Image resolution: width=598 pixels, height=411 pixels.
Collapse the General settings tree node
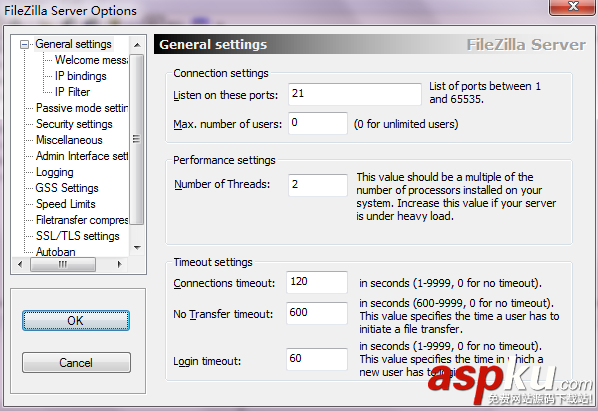pyautogui.click(x=24, y=45)
